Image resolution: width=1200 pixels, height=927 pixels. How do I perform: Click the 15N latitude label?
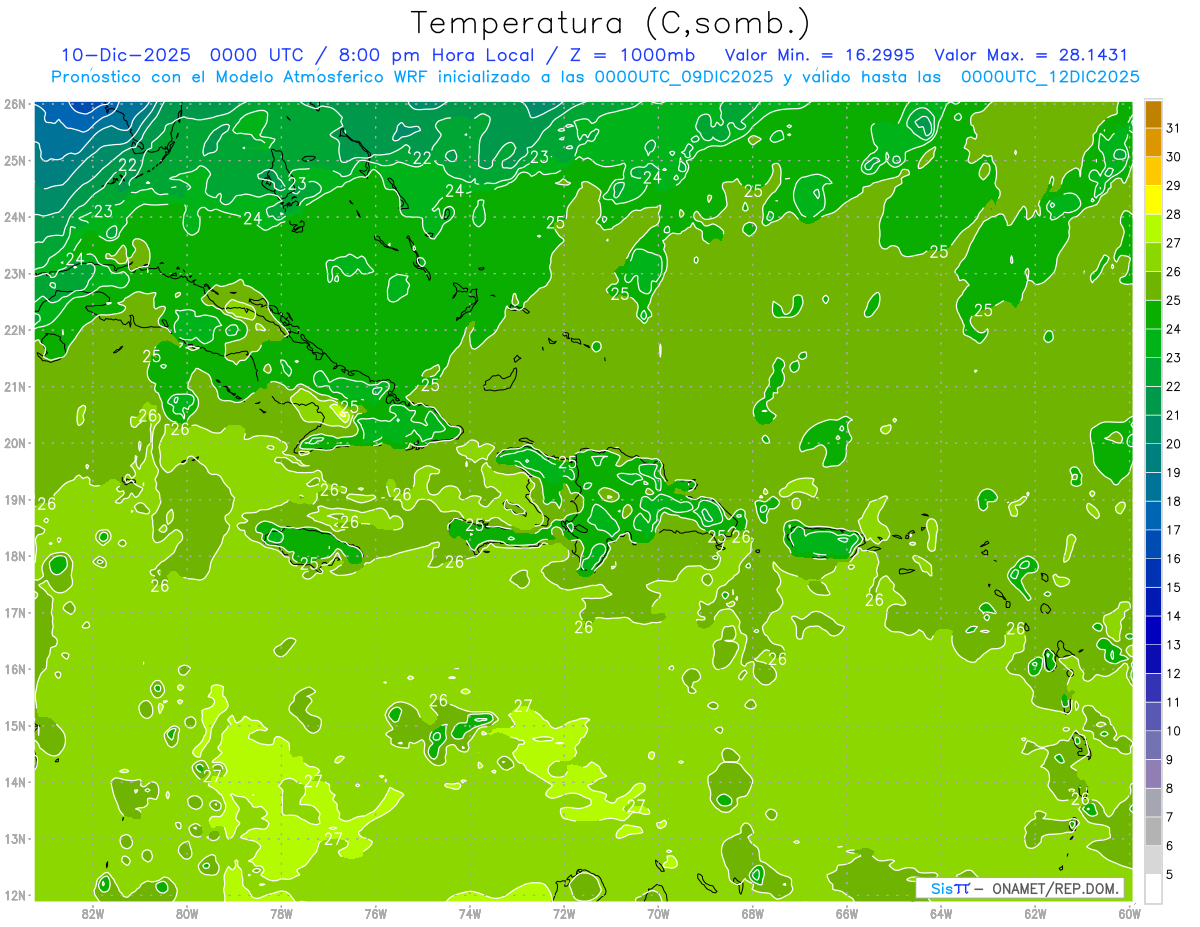[x=15, y=726]
